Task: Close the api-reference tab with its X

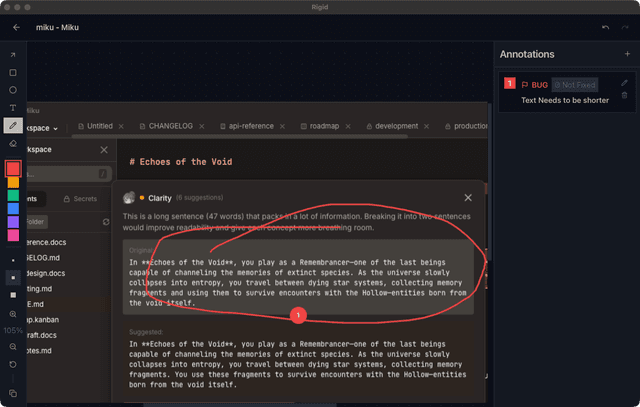Action: coord(282,127)
